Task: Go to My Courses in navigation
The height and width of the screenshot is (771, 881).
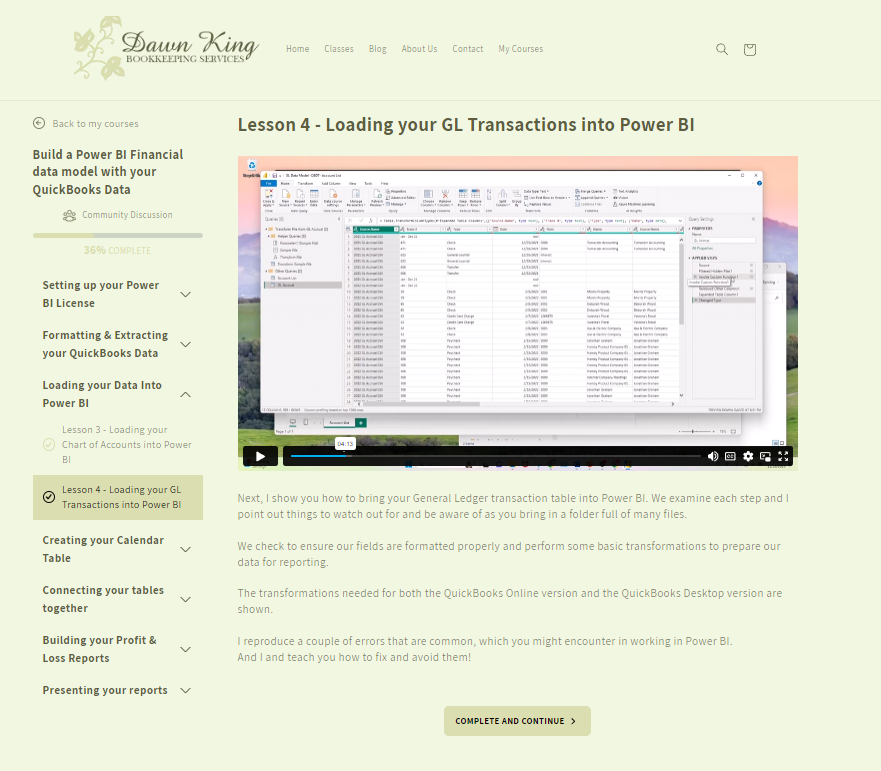Action: pos(520,49)
